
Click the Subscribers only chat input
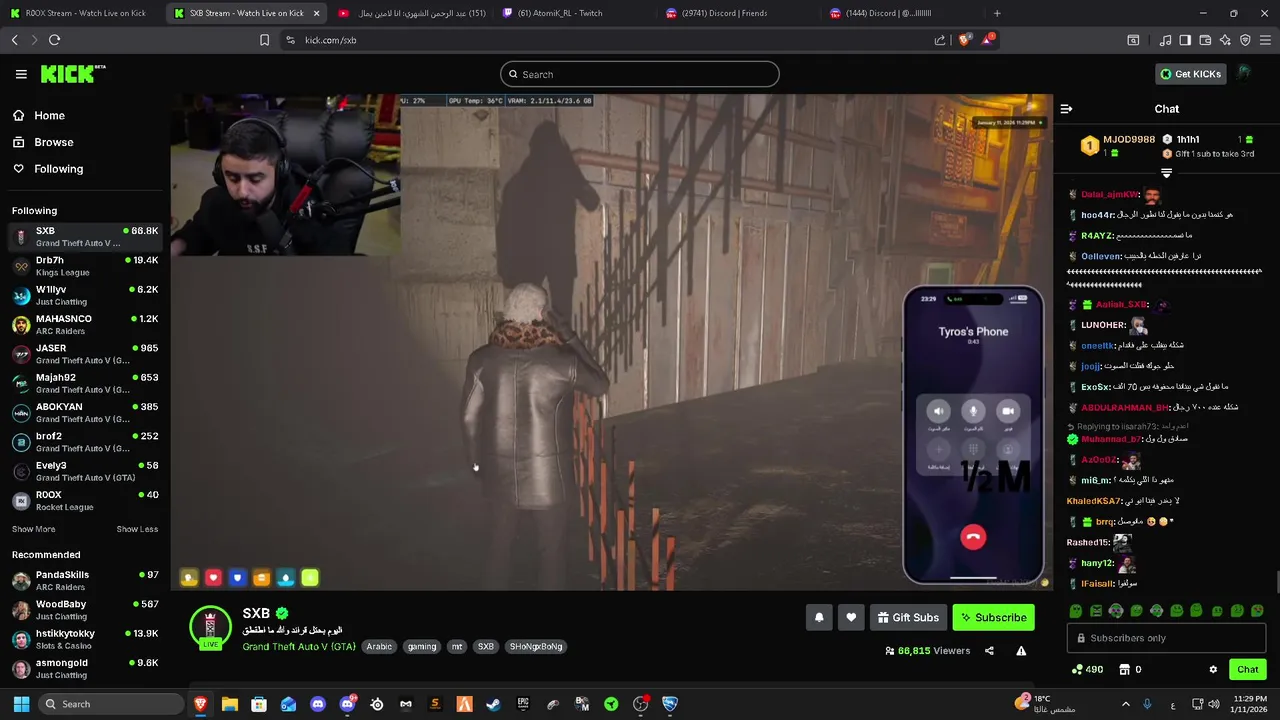point(1166,638)
